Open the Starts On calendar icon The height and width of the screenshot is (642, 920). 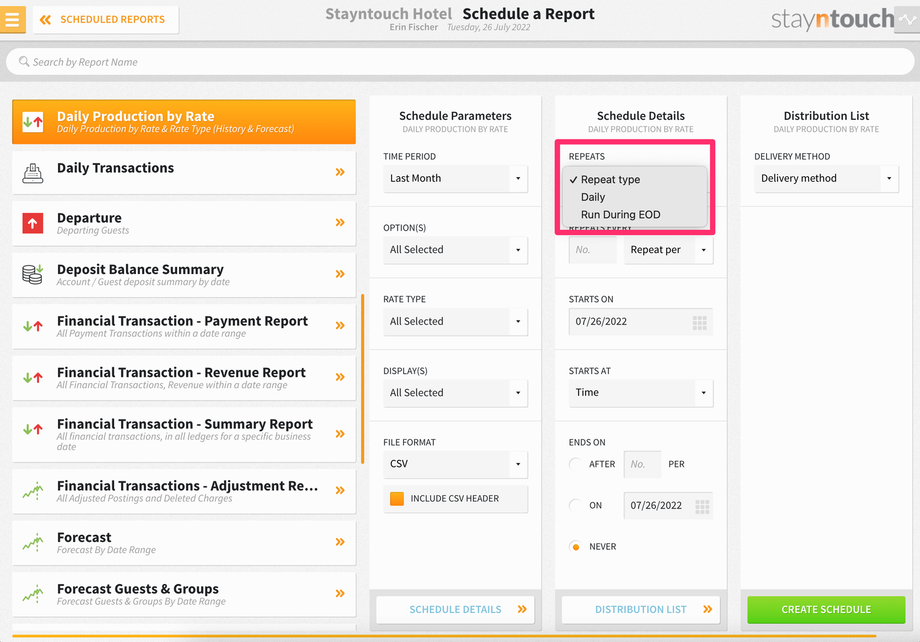(x=699, y=322)
